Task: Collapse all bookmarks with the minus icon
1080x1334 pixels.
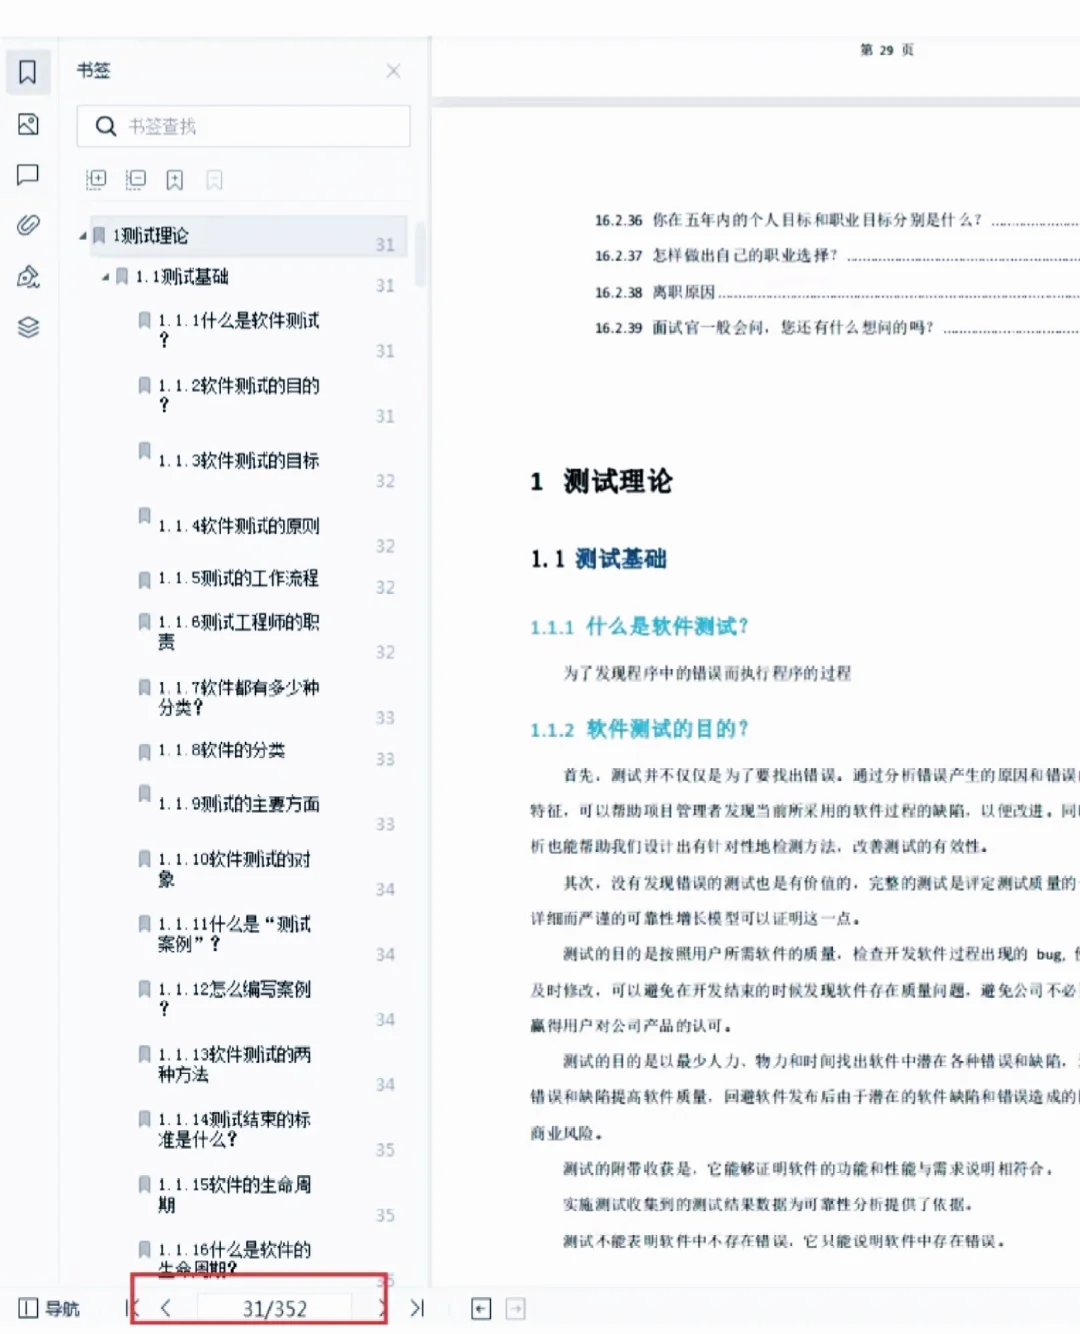Action: coord(135,180)
